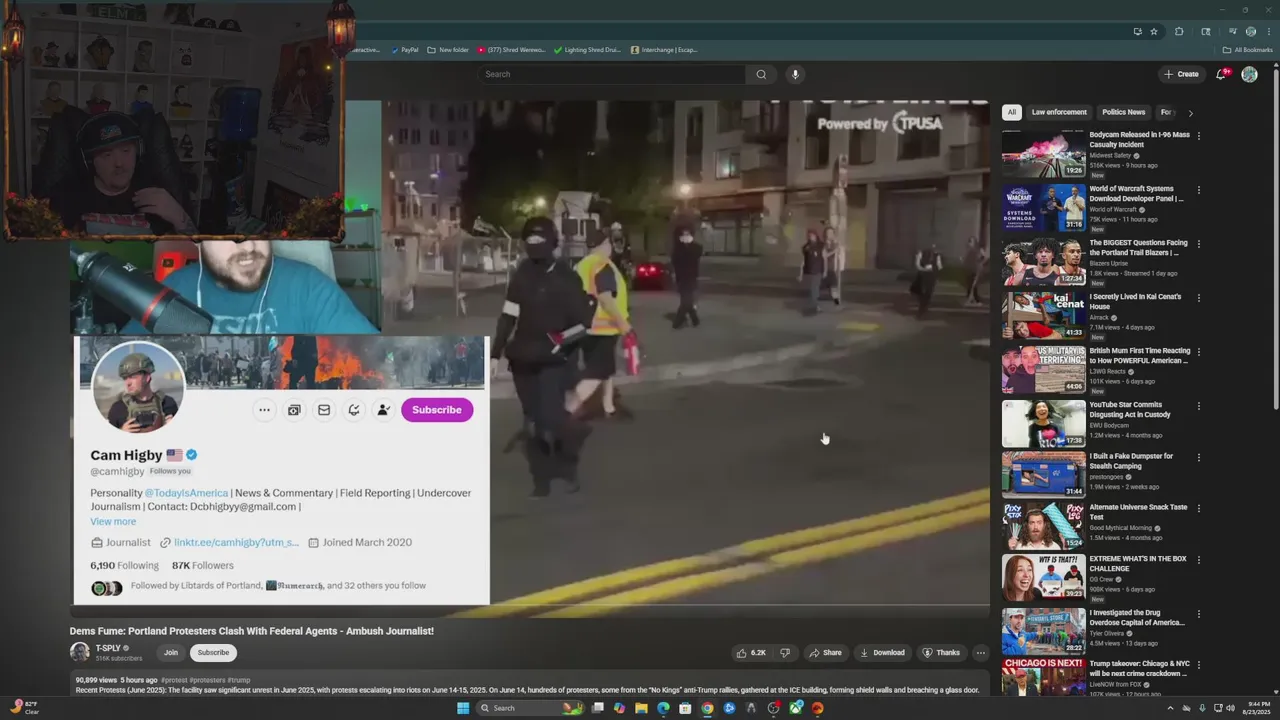
Task: Click T-SPLY channel name
Action: (109, 648)
